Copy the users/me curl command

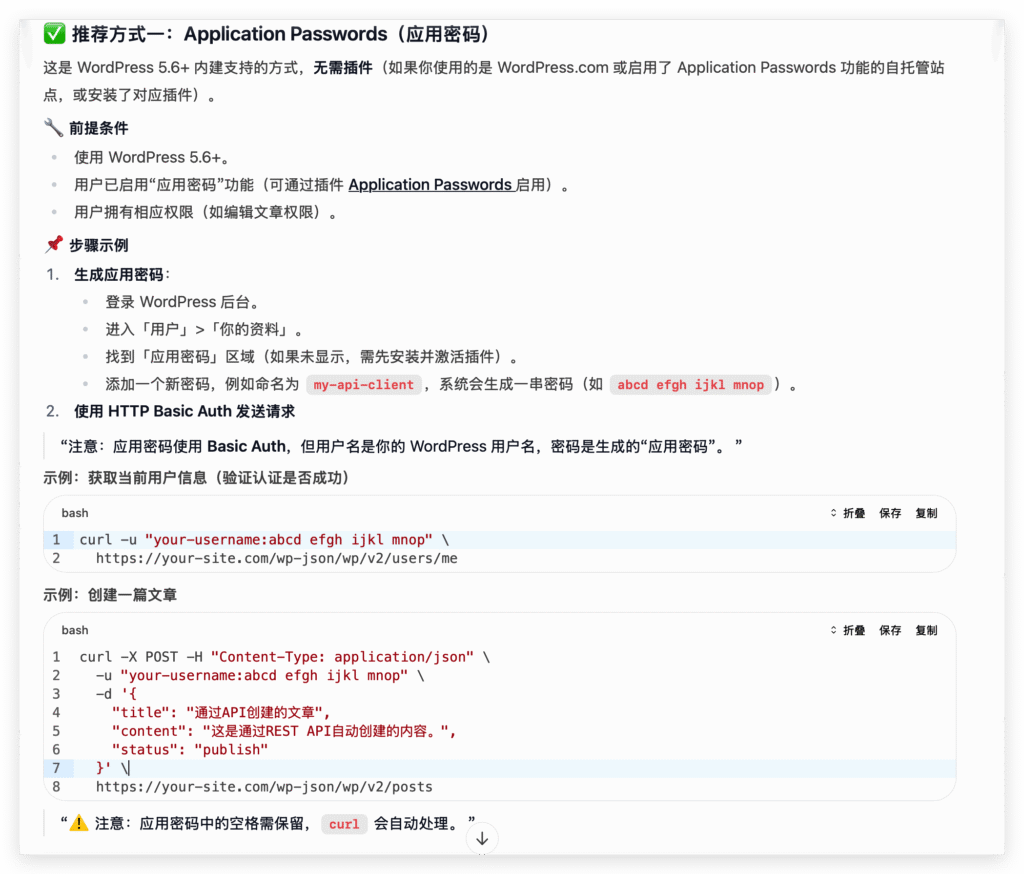click(x=926, y=513)
